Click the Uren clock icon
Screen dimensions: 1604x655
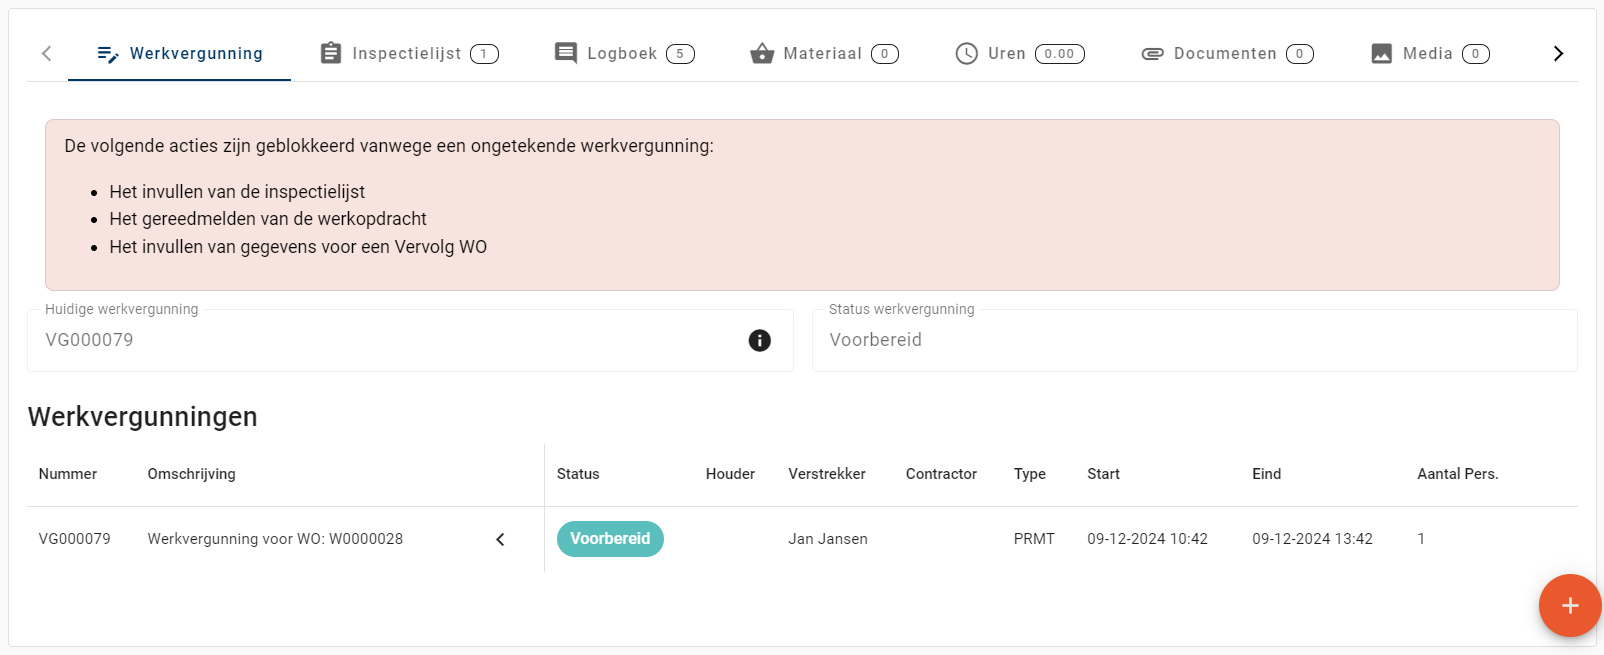click(966, 54)
